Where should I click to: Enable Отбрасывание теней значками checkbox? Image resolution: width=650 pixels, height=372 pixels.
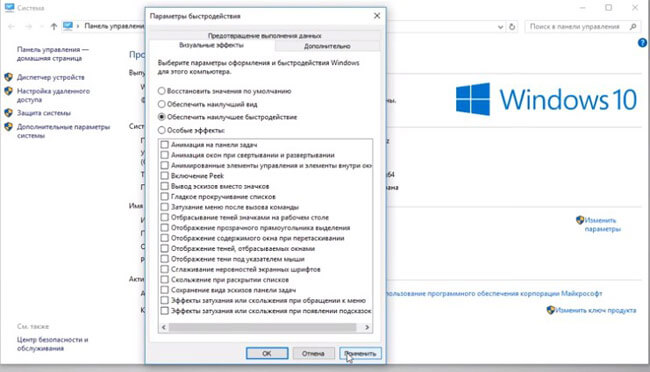(165, 217)
